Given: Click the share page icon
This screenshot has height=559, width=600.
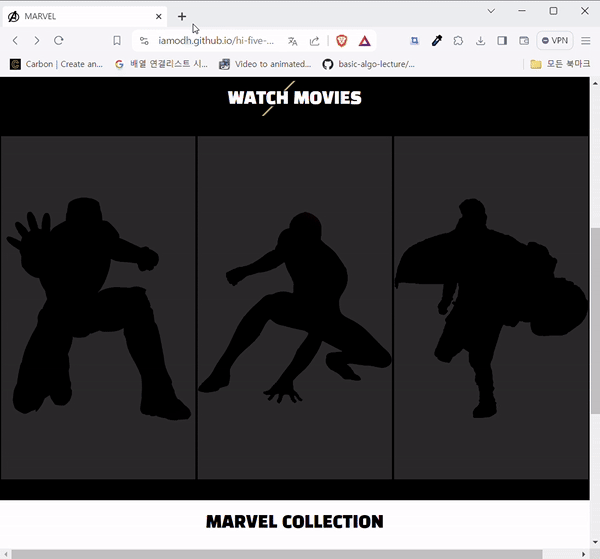Looking at the screenshot, I should click(315, 41).
